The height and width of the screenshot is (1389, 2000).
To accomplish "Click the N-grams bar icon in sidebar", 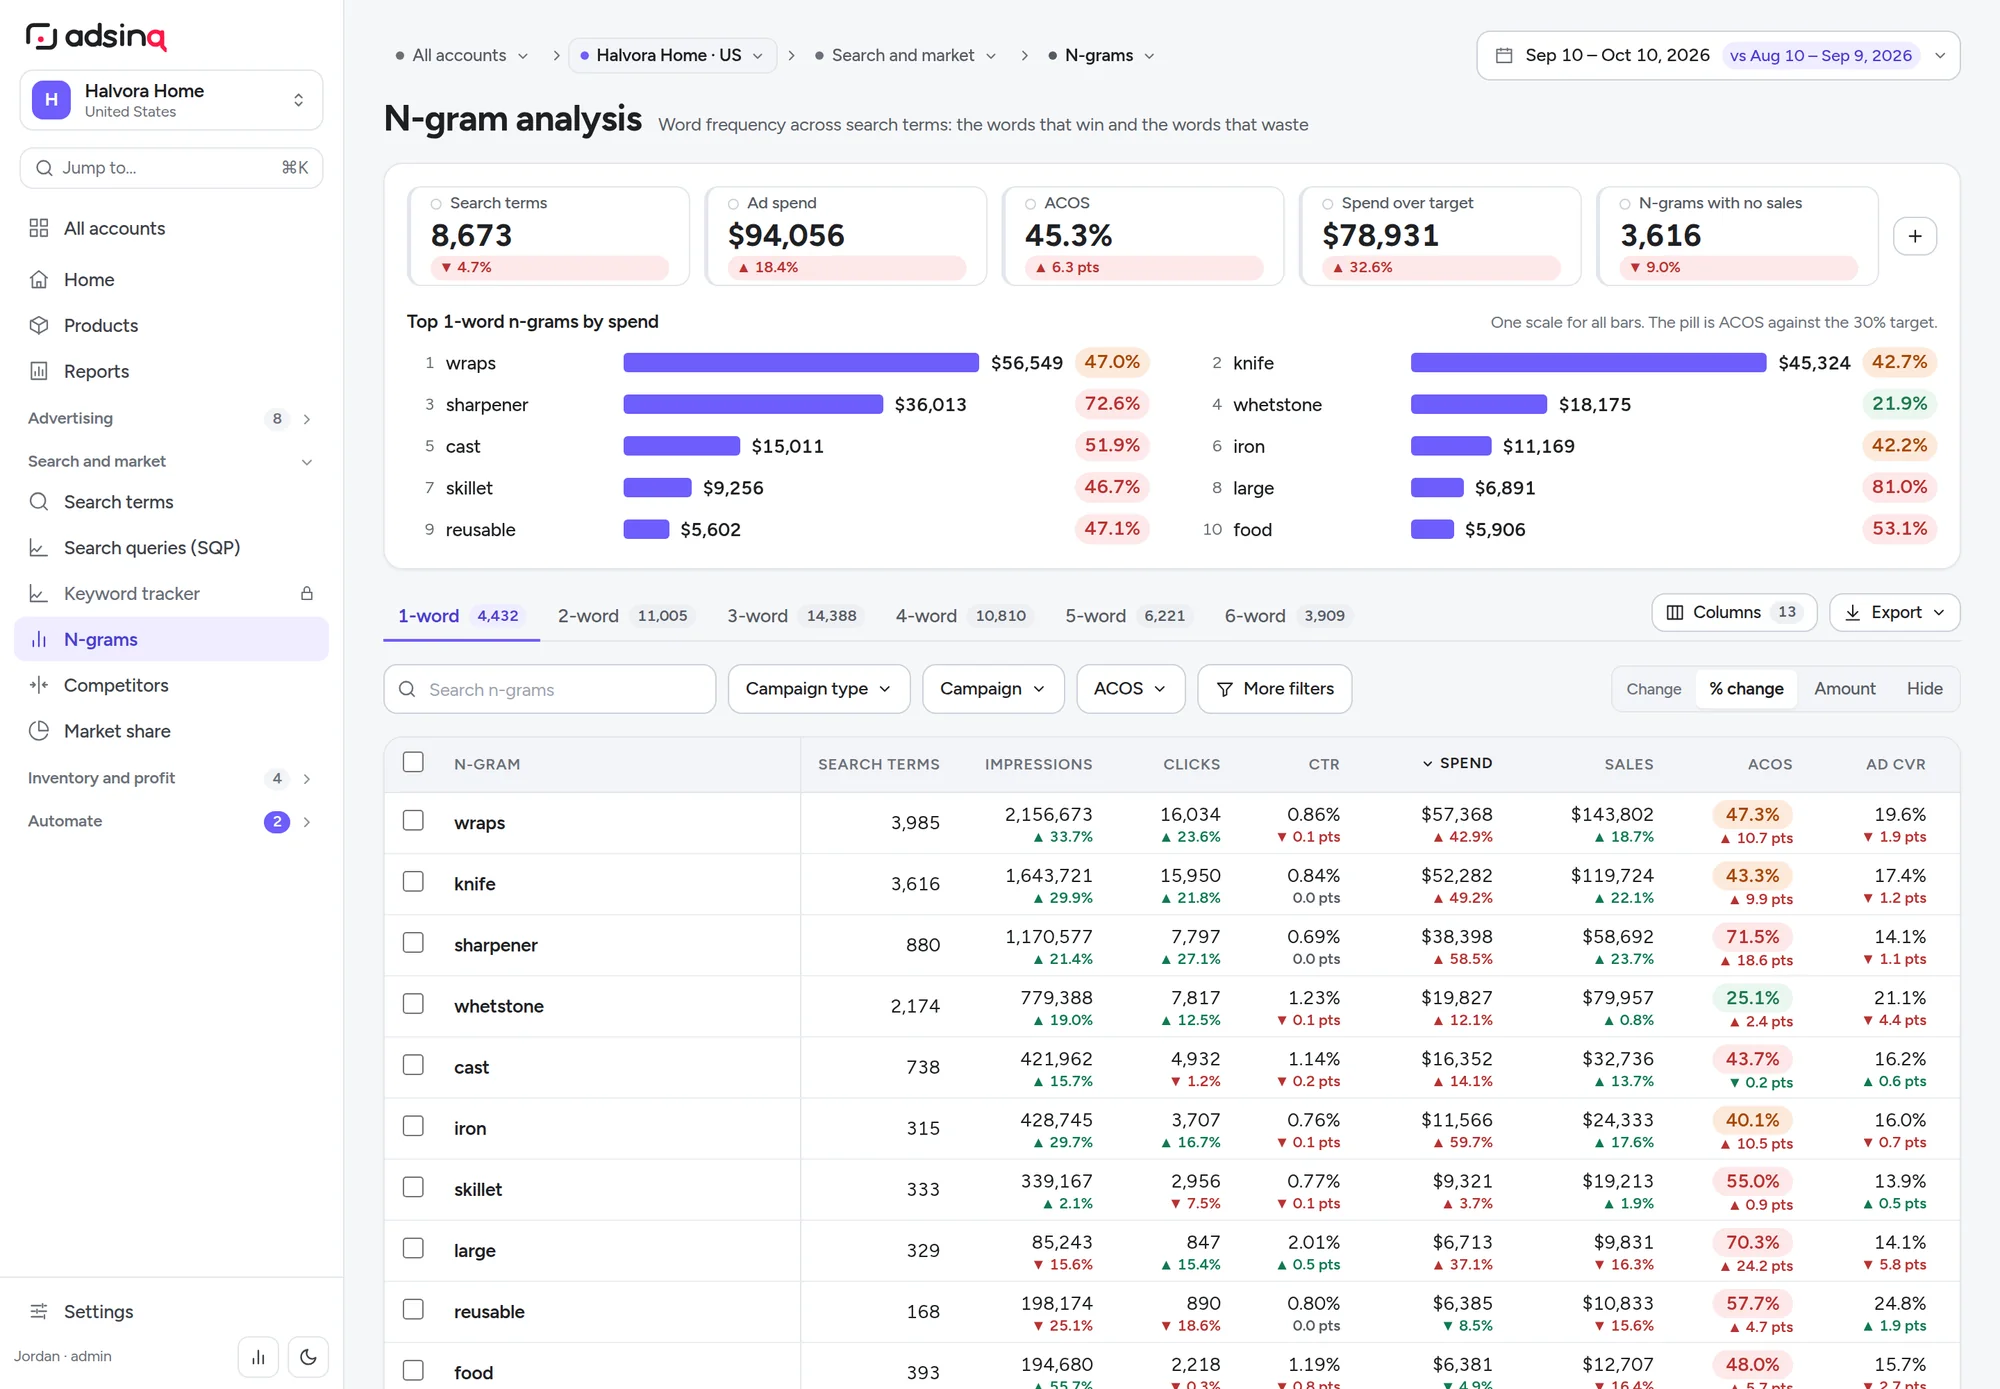I will point(39,639).
